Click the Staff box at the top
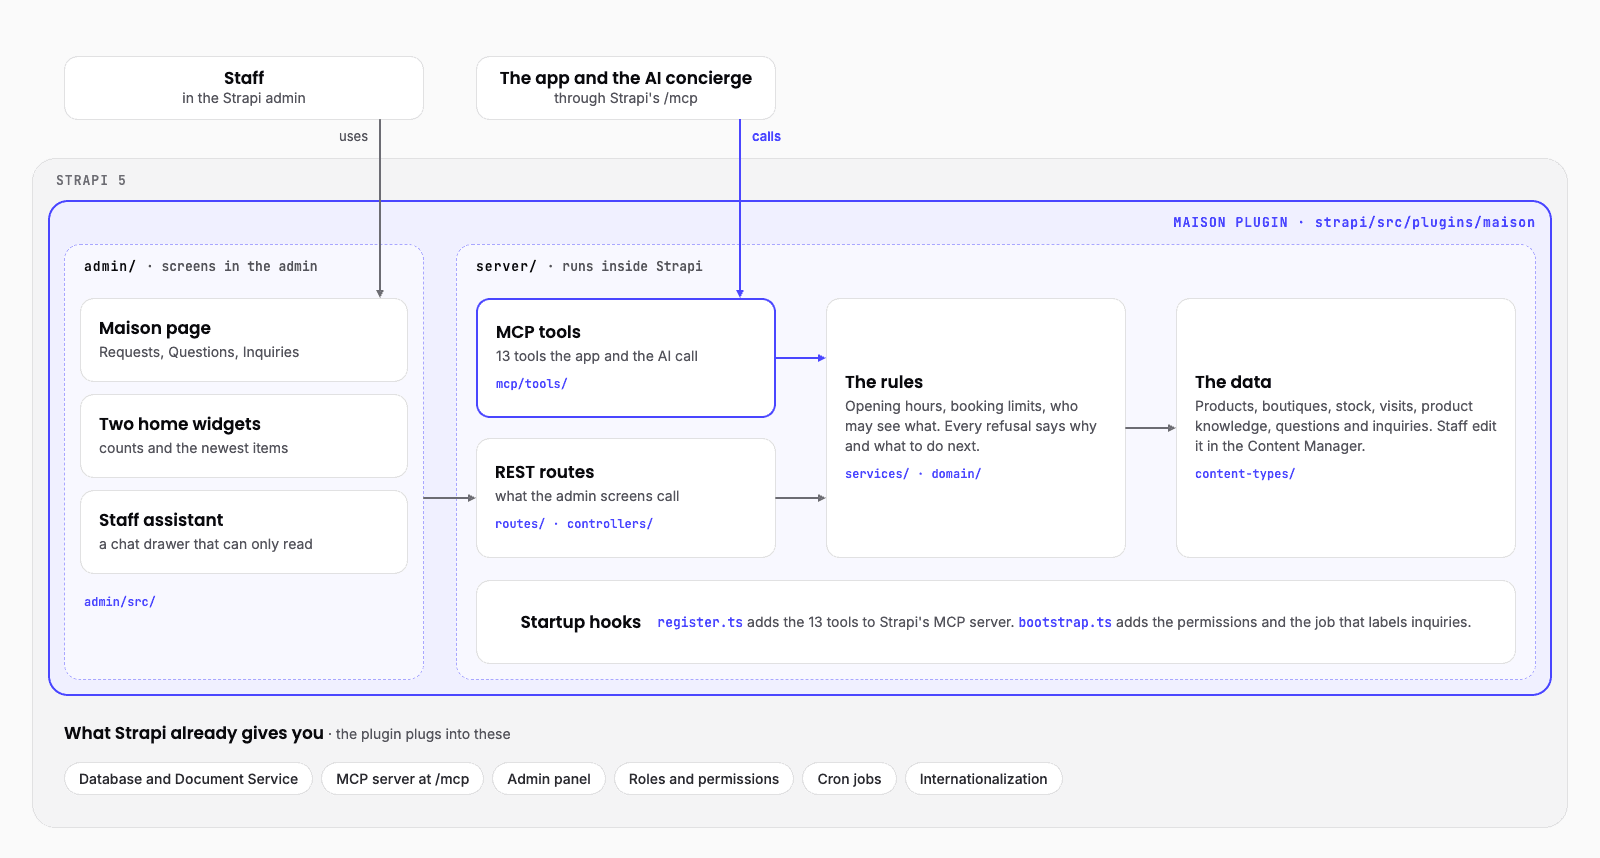This screenshot has width=1600, height=858. point(244,88)
